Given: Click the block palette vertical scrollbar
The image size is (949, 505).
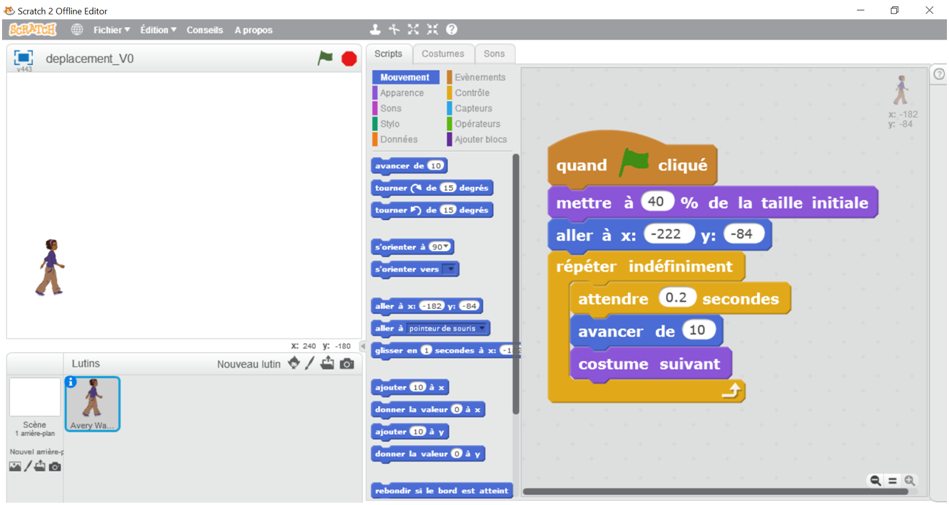Looking at the screenshot, I should [516, 280].
